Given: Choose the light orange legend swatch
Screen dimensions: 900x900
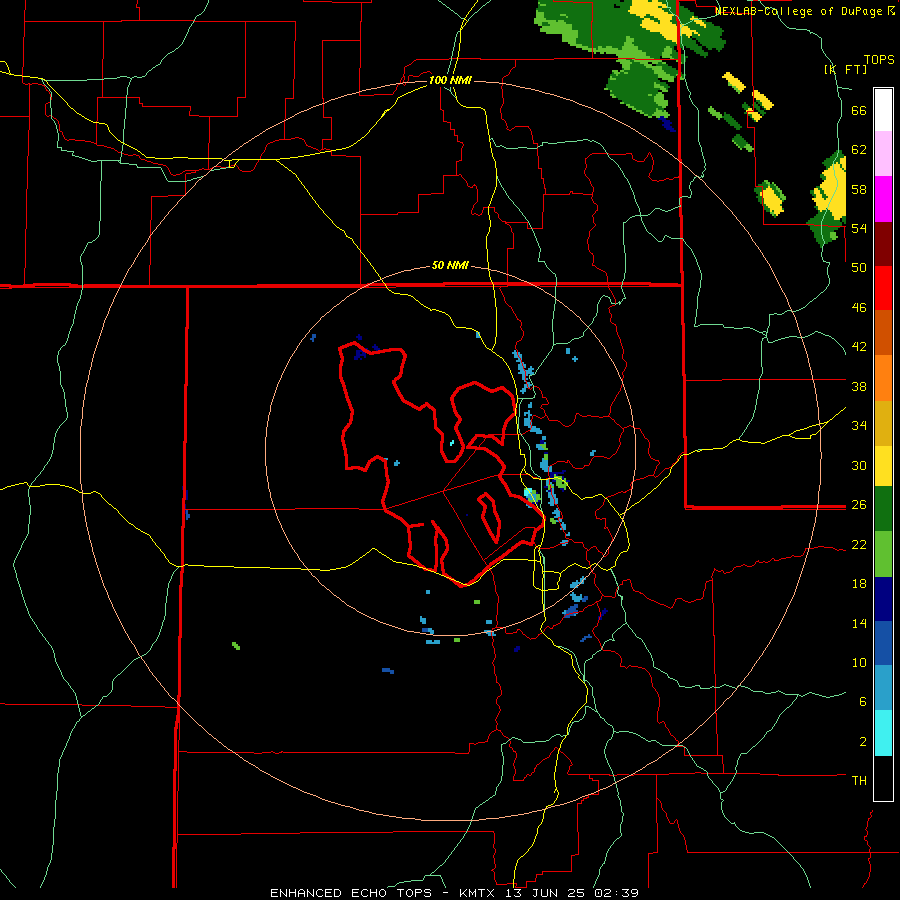Looking at the screenshot, I should pyautogui.click(x=883, y=377).
